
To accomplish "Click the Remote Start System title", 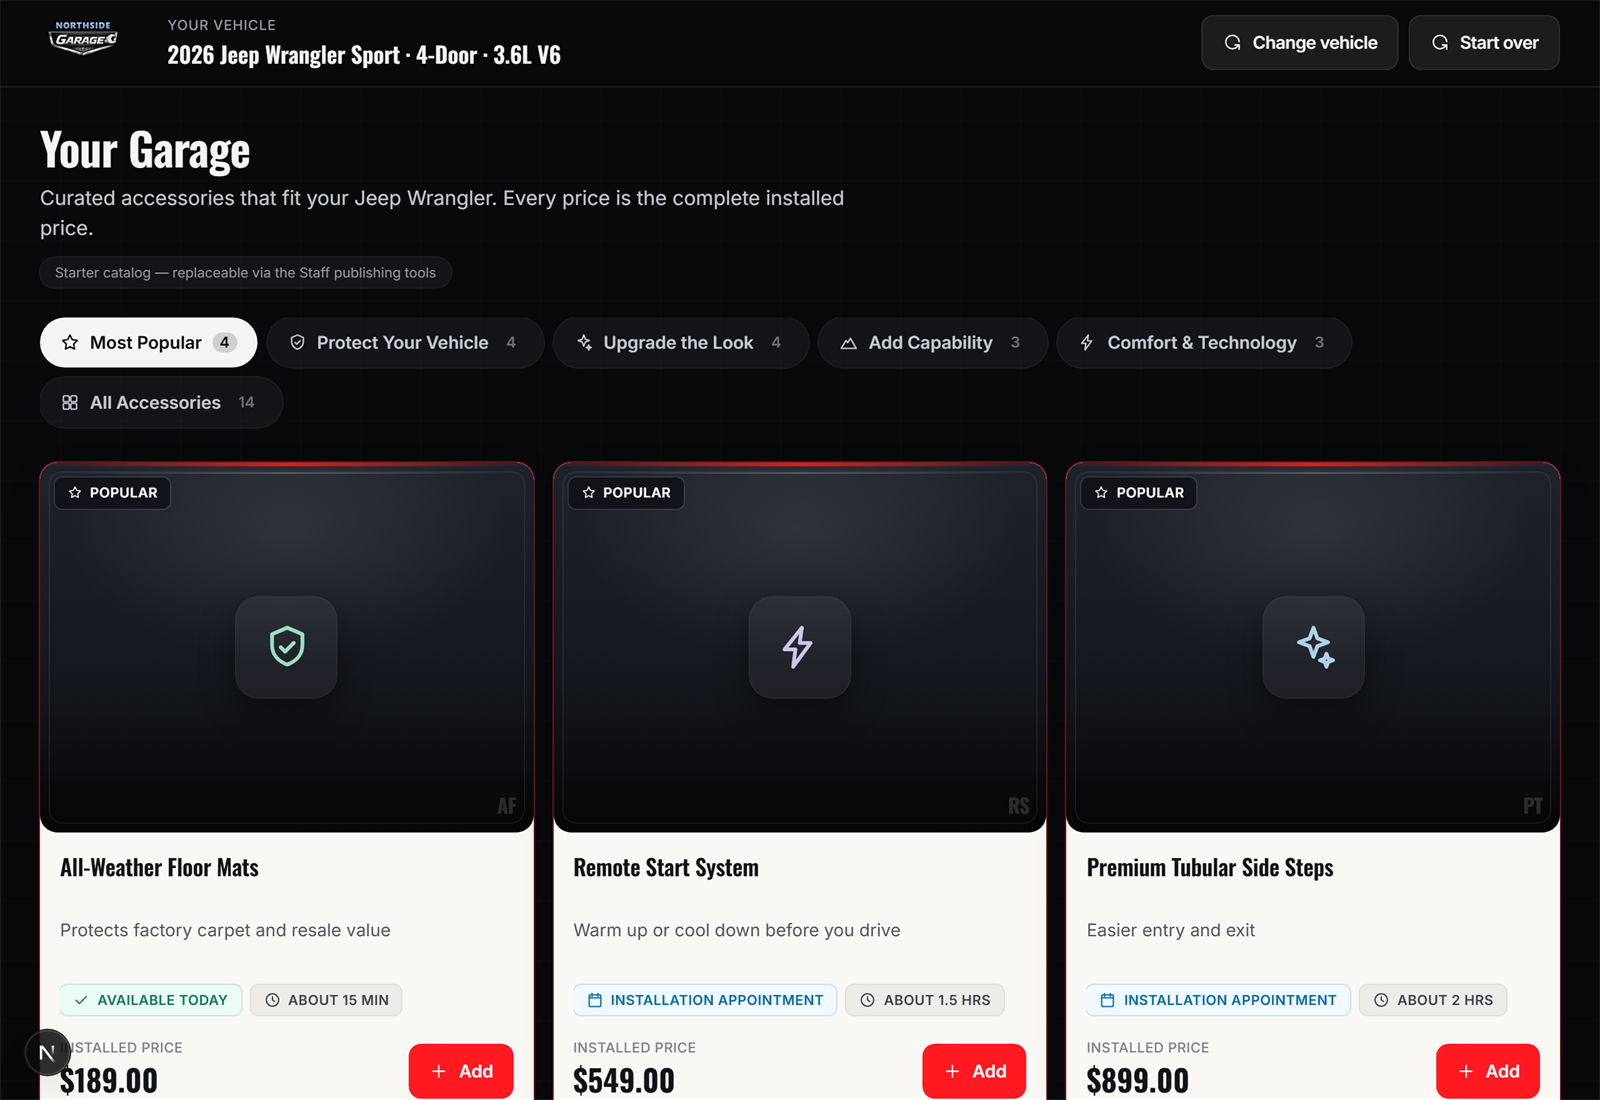I will click(x=666, y=868).
